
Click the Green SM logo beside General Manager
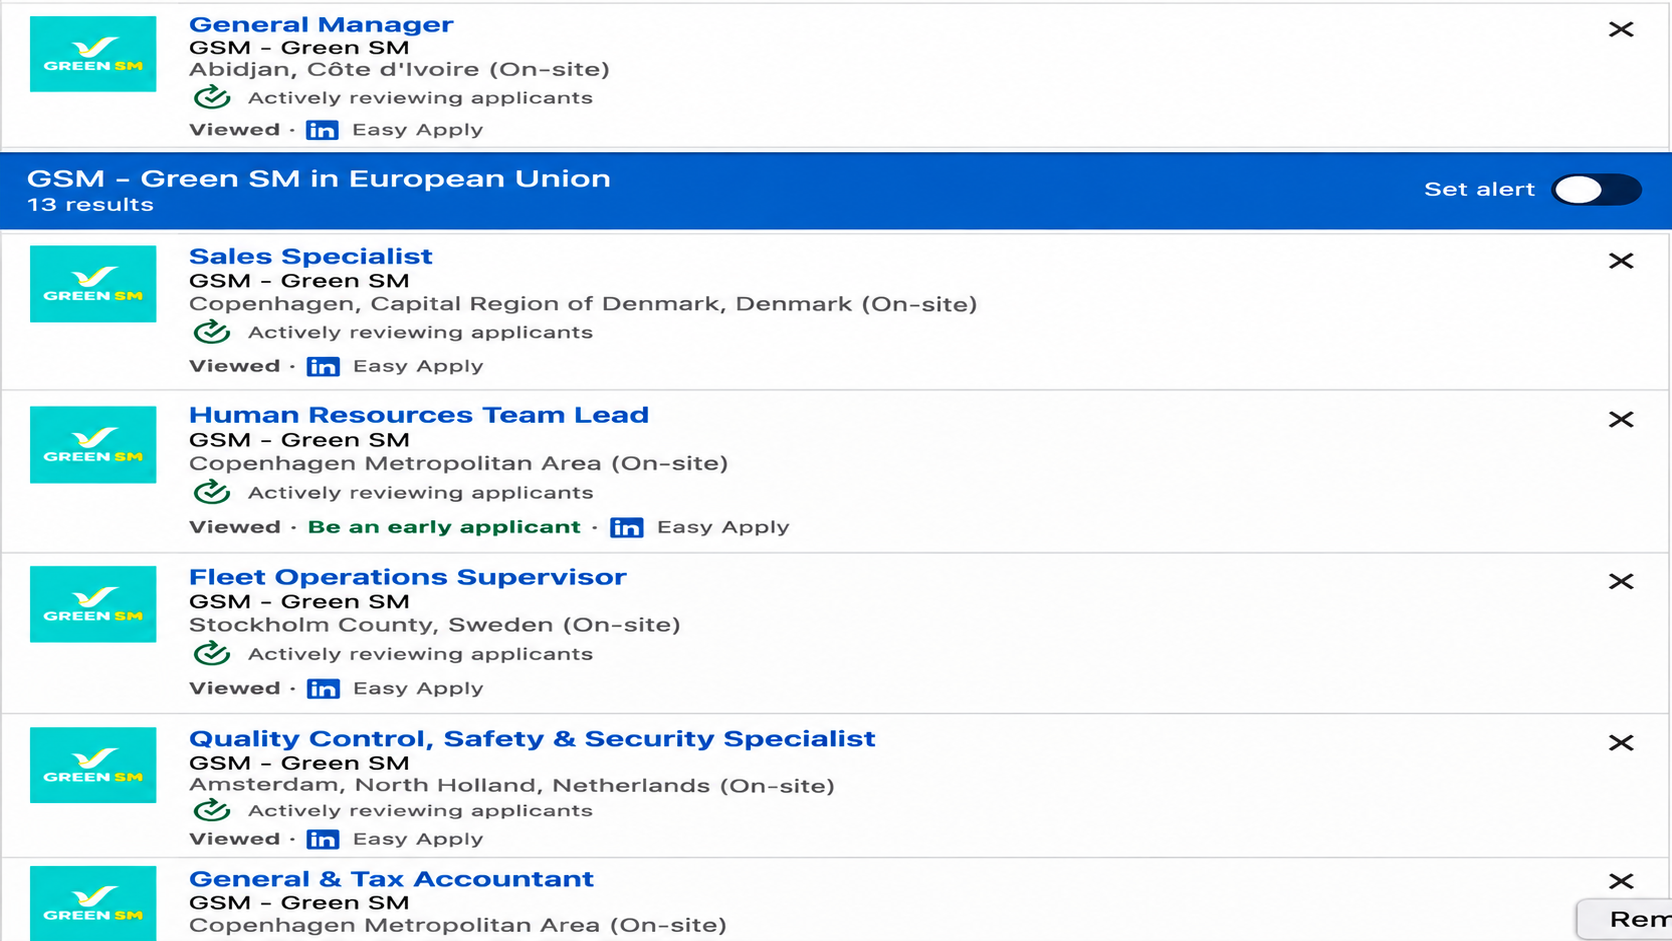(93, 54)
